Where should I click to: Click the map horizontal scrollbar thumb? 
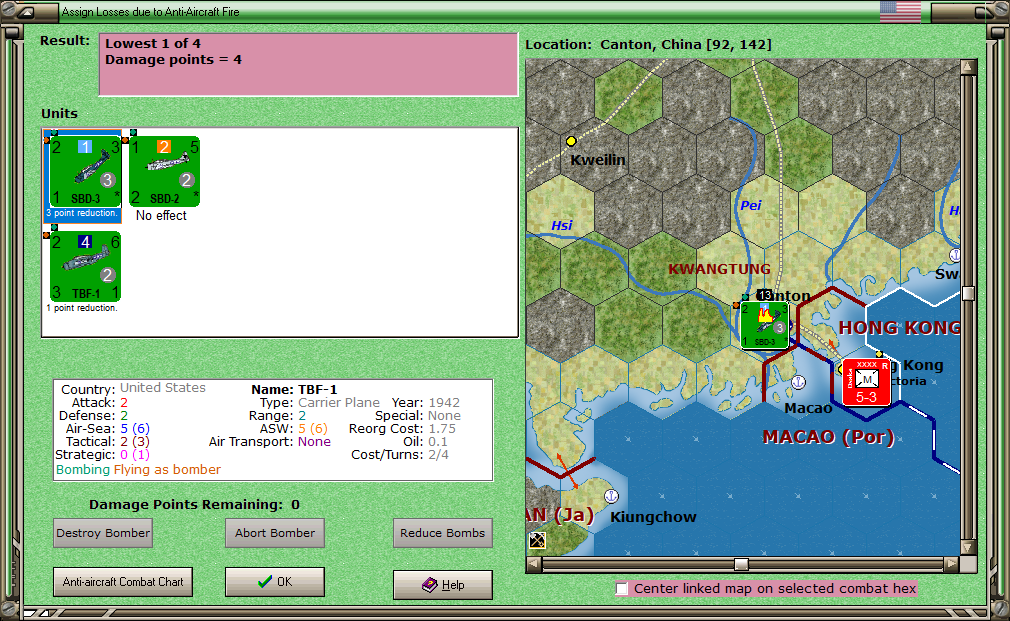tap(741, 564)
